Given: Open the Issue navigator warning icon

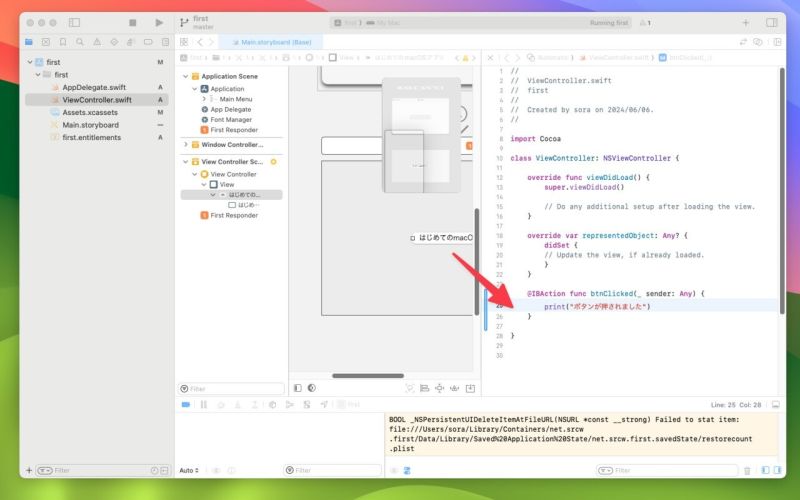Looking at the screenshot, I should click(97, 42).
